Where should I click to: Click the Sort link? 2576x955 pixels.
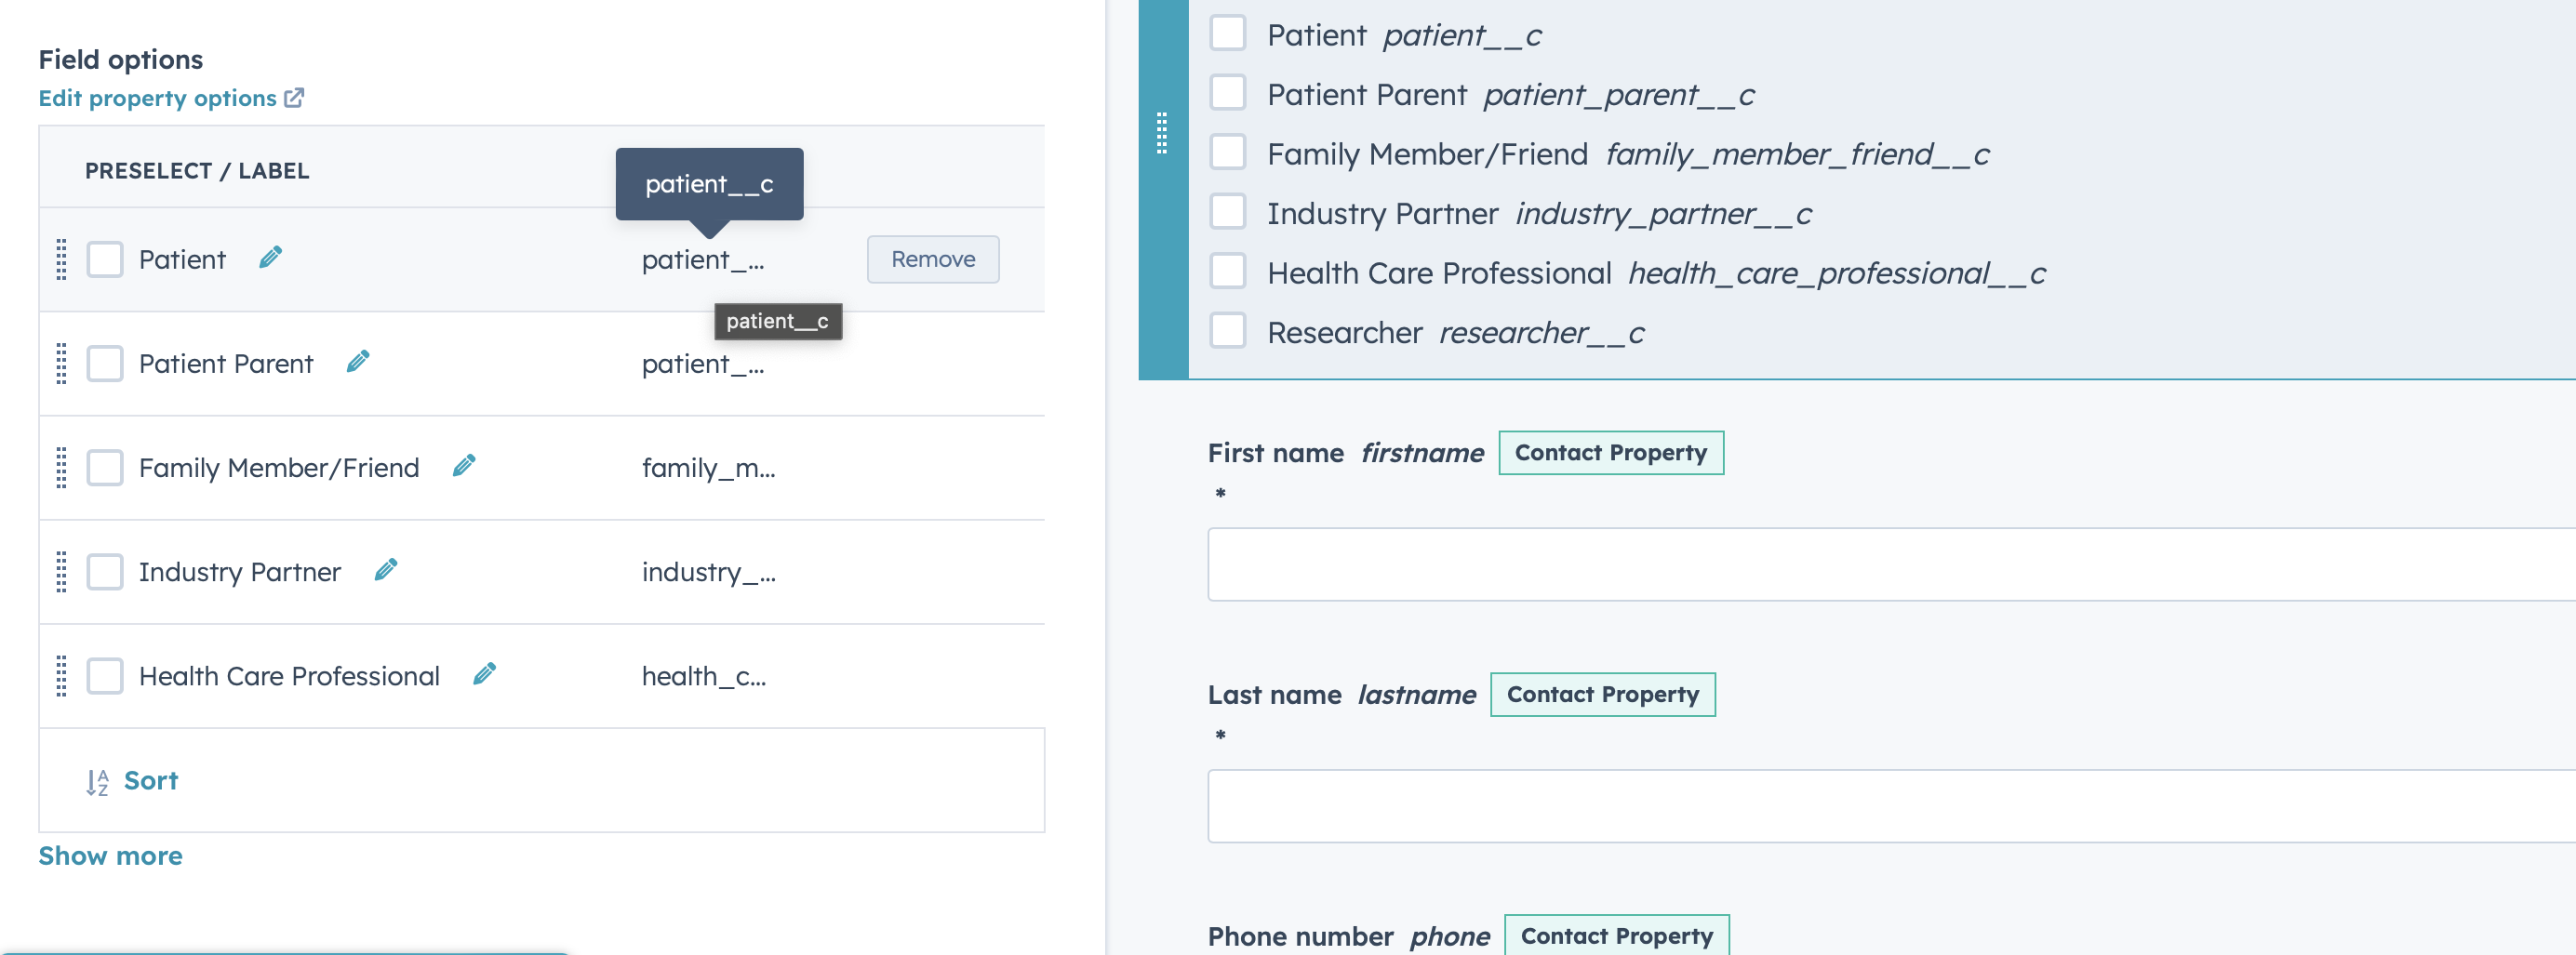click(151, 780)
